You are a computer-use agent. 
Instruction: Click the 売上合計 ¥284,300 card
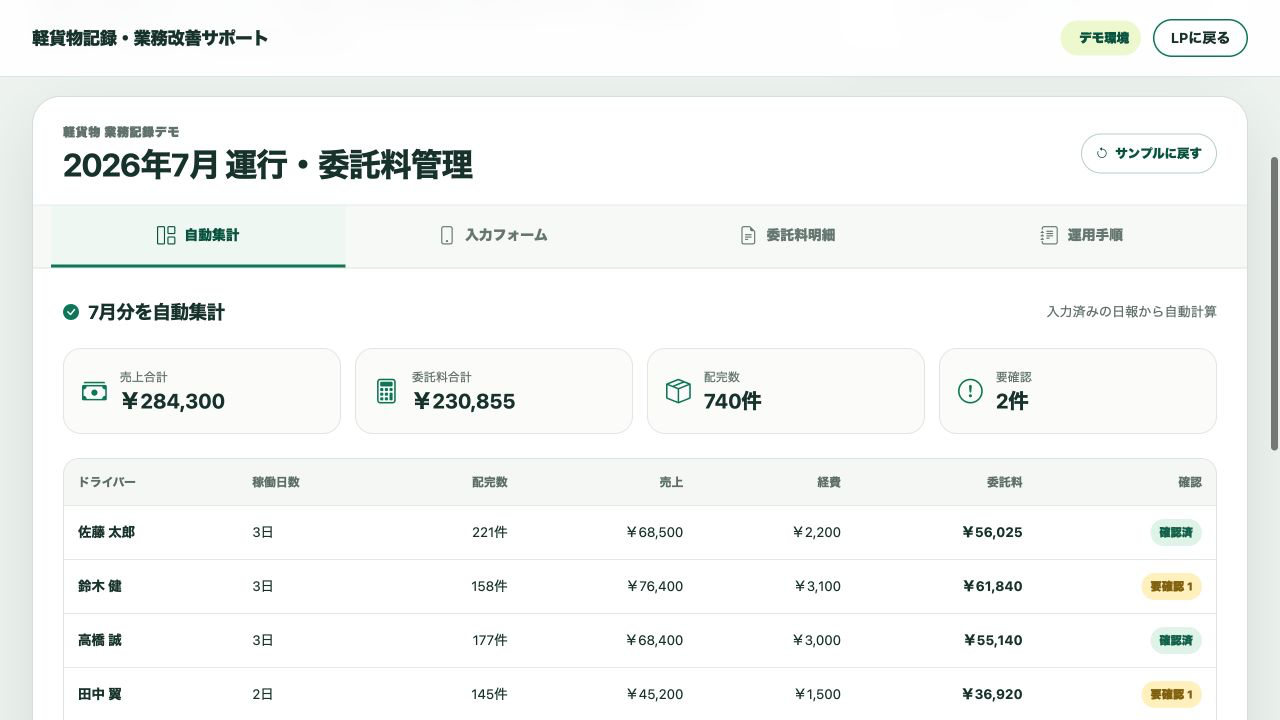click(x=202, y=391)
